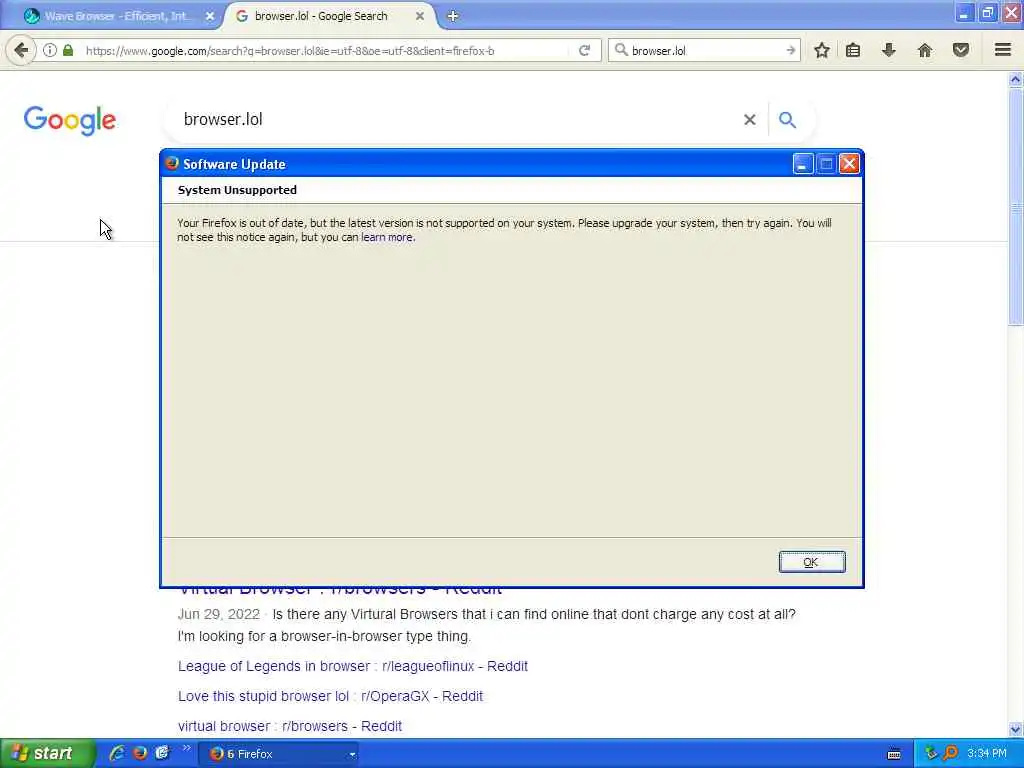Launch Firefox from quick launch bar
Screen dimensions: 1024x768
tap(140, 753)
